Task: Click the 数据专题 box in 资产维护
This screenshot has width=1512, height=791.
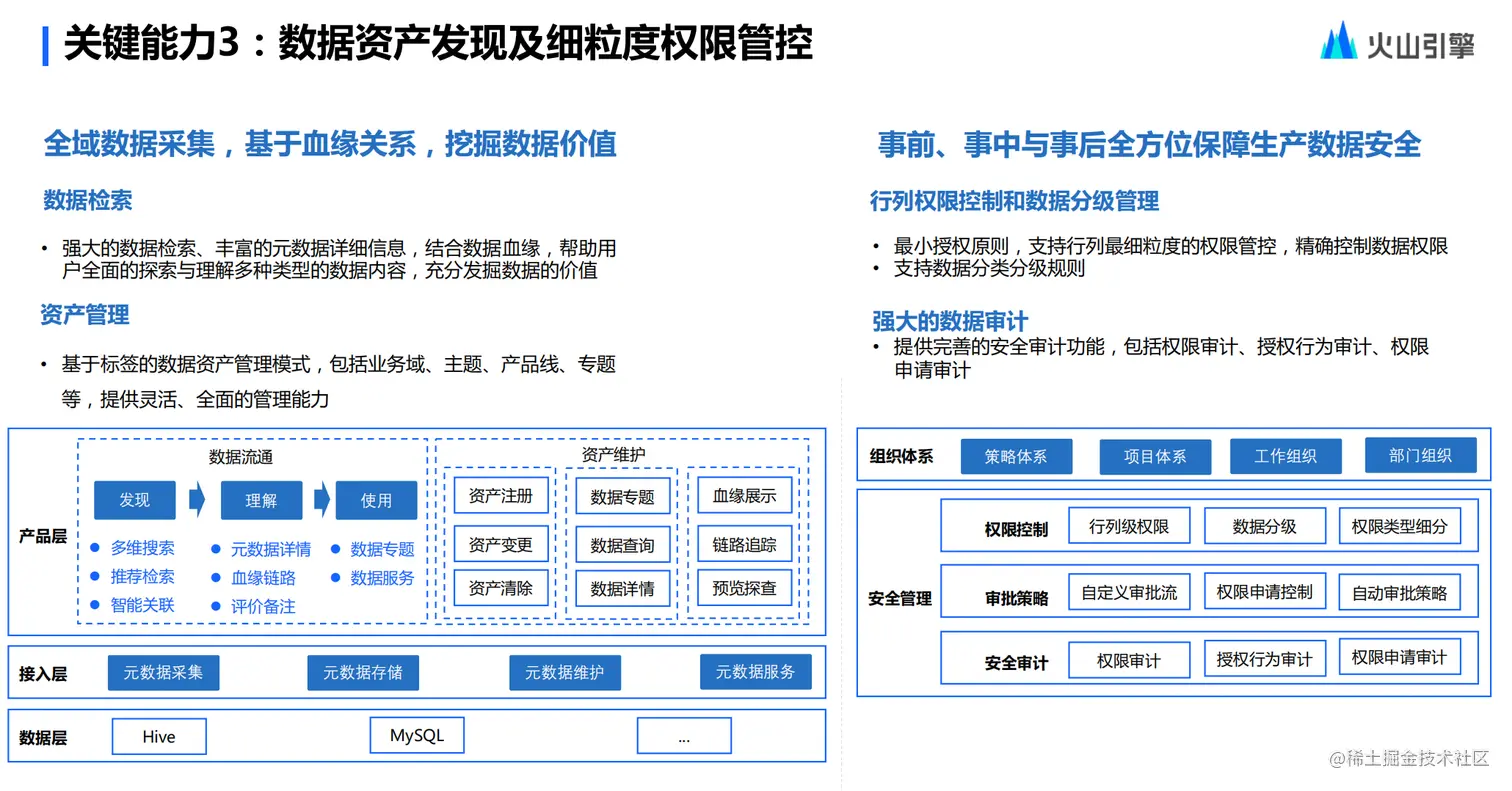Action: 622,497
